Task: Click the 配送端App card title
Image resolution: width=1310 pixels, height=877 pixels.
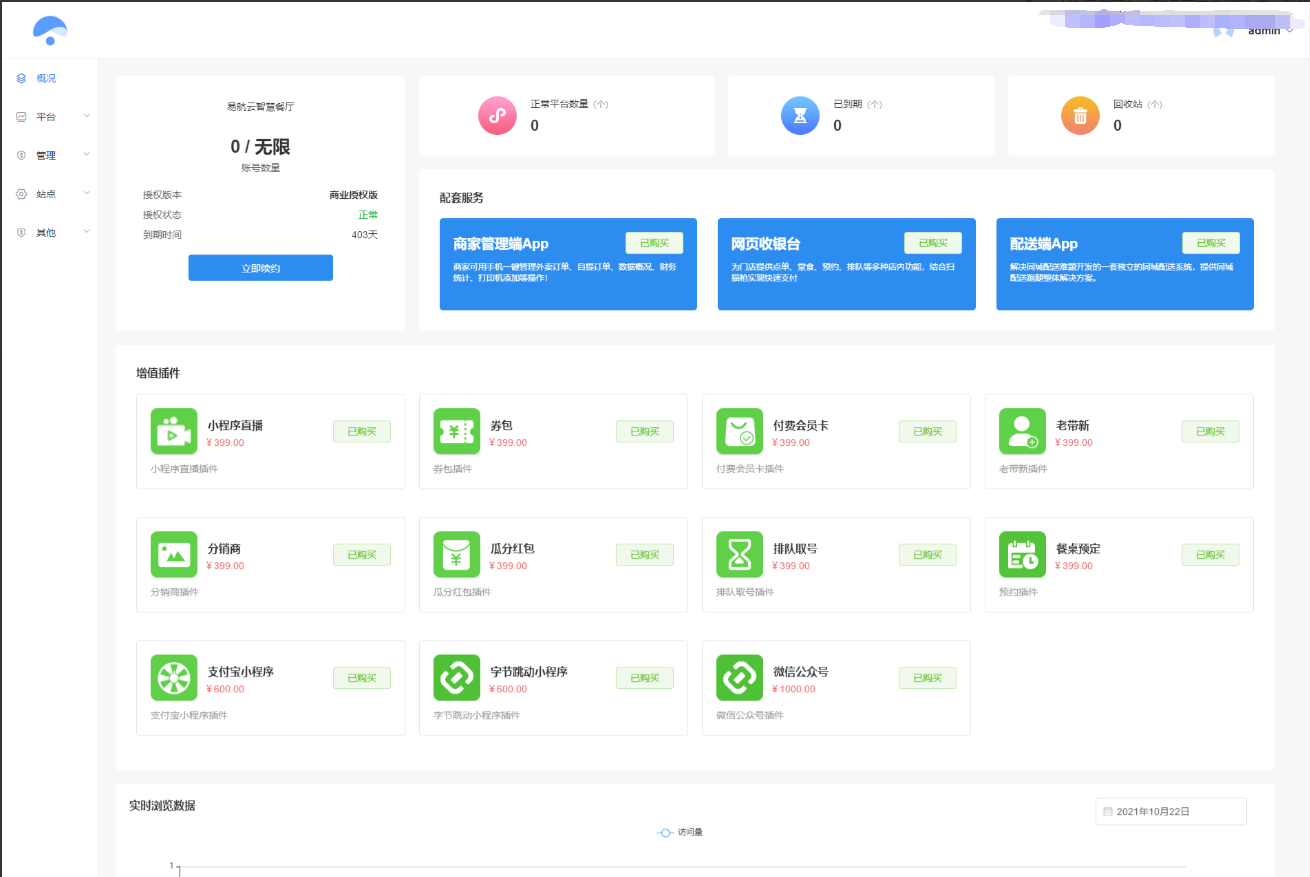Action: click(1044, 244)
